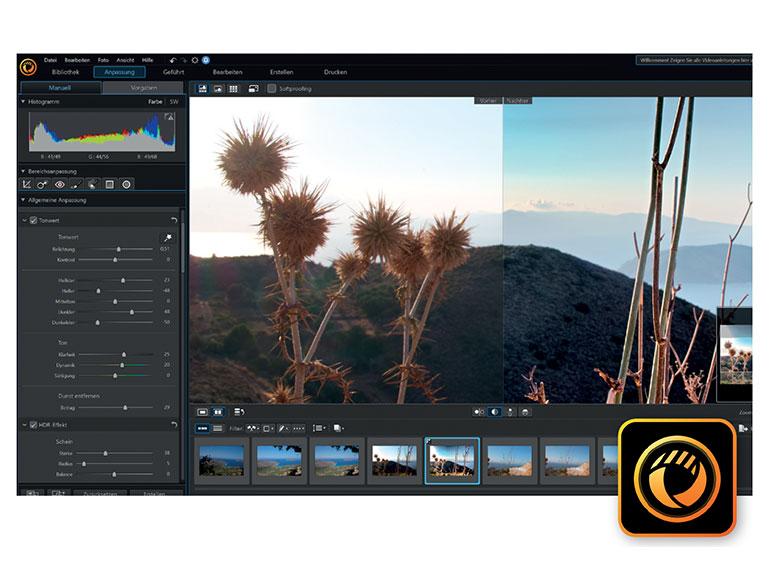Switch to viewer-only layout icon
The image size is (770, 577).
[x=218, y=88]
